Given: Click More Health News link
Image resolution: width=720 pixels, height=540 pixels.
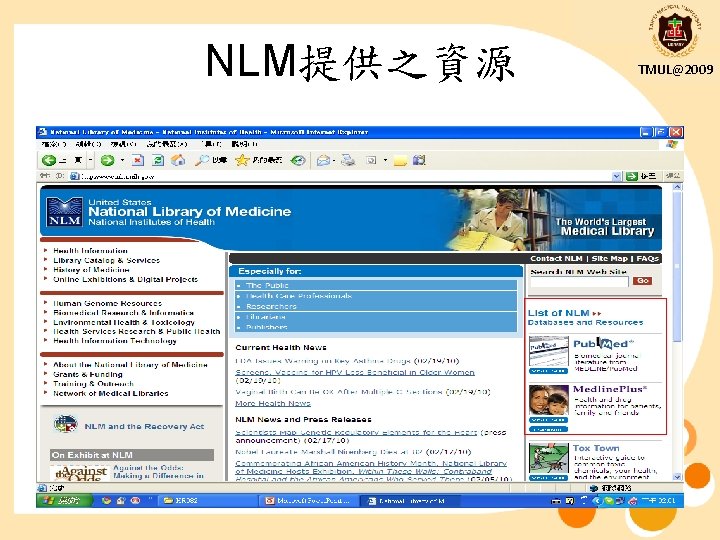Looking at the screenshot, I should pos(273,403).
